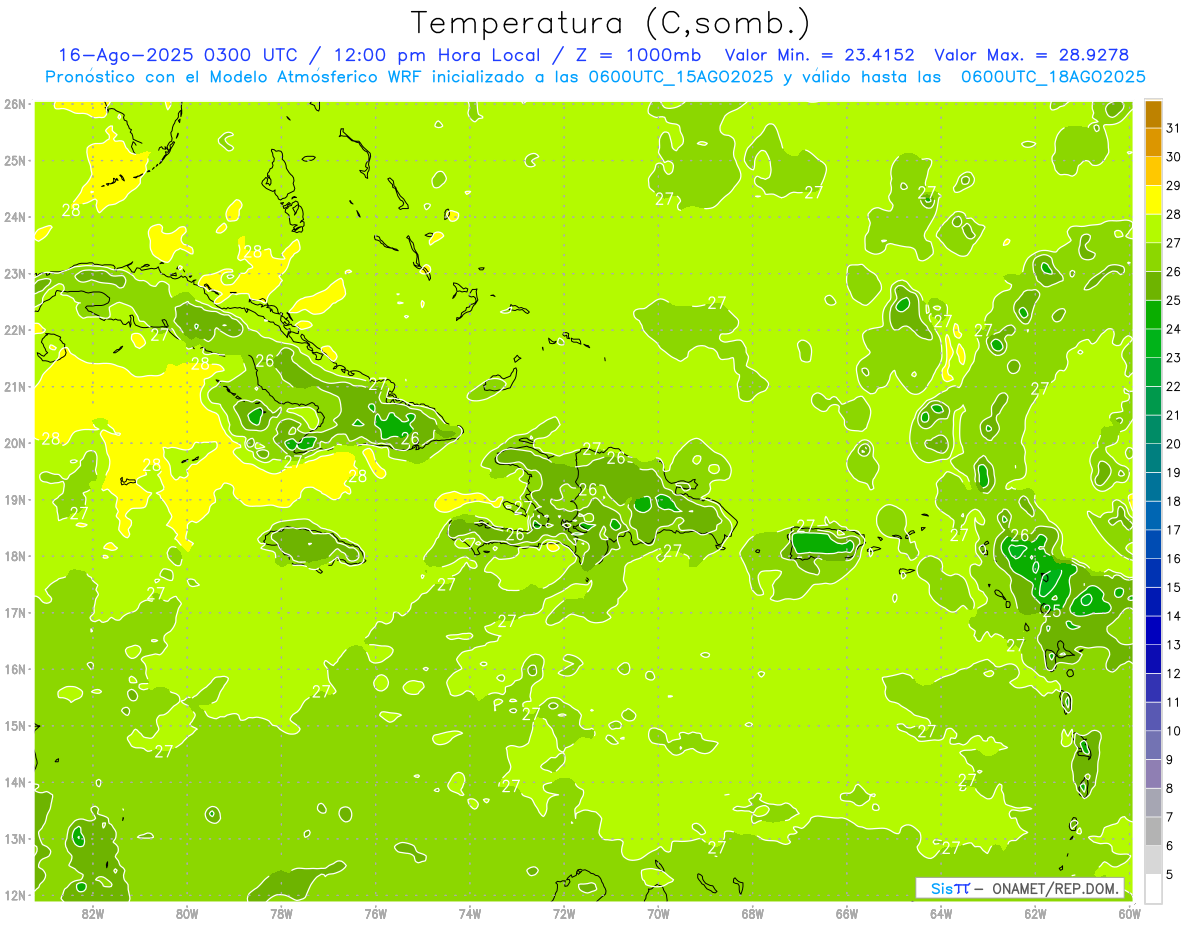Click the '62W' longitude axis label
The width and height of the screenshot is (1200, 927).
tap(1035, 913)
